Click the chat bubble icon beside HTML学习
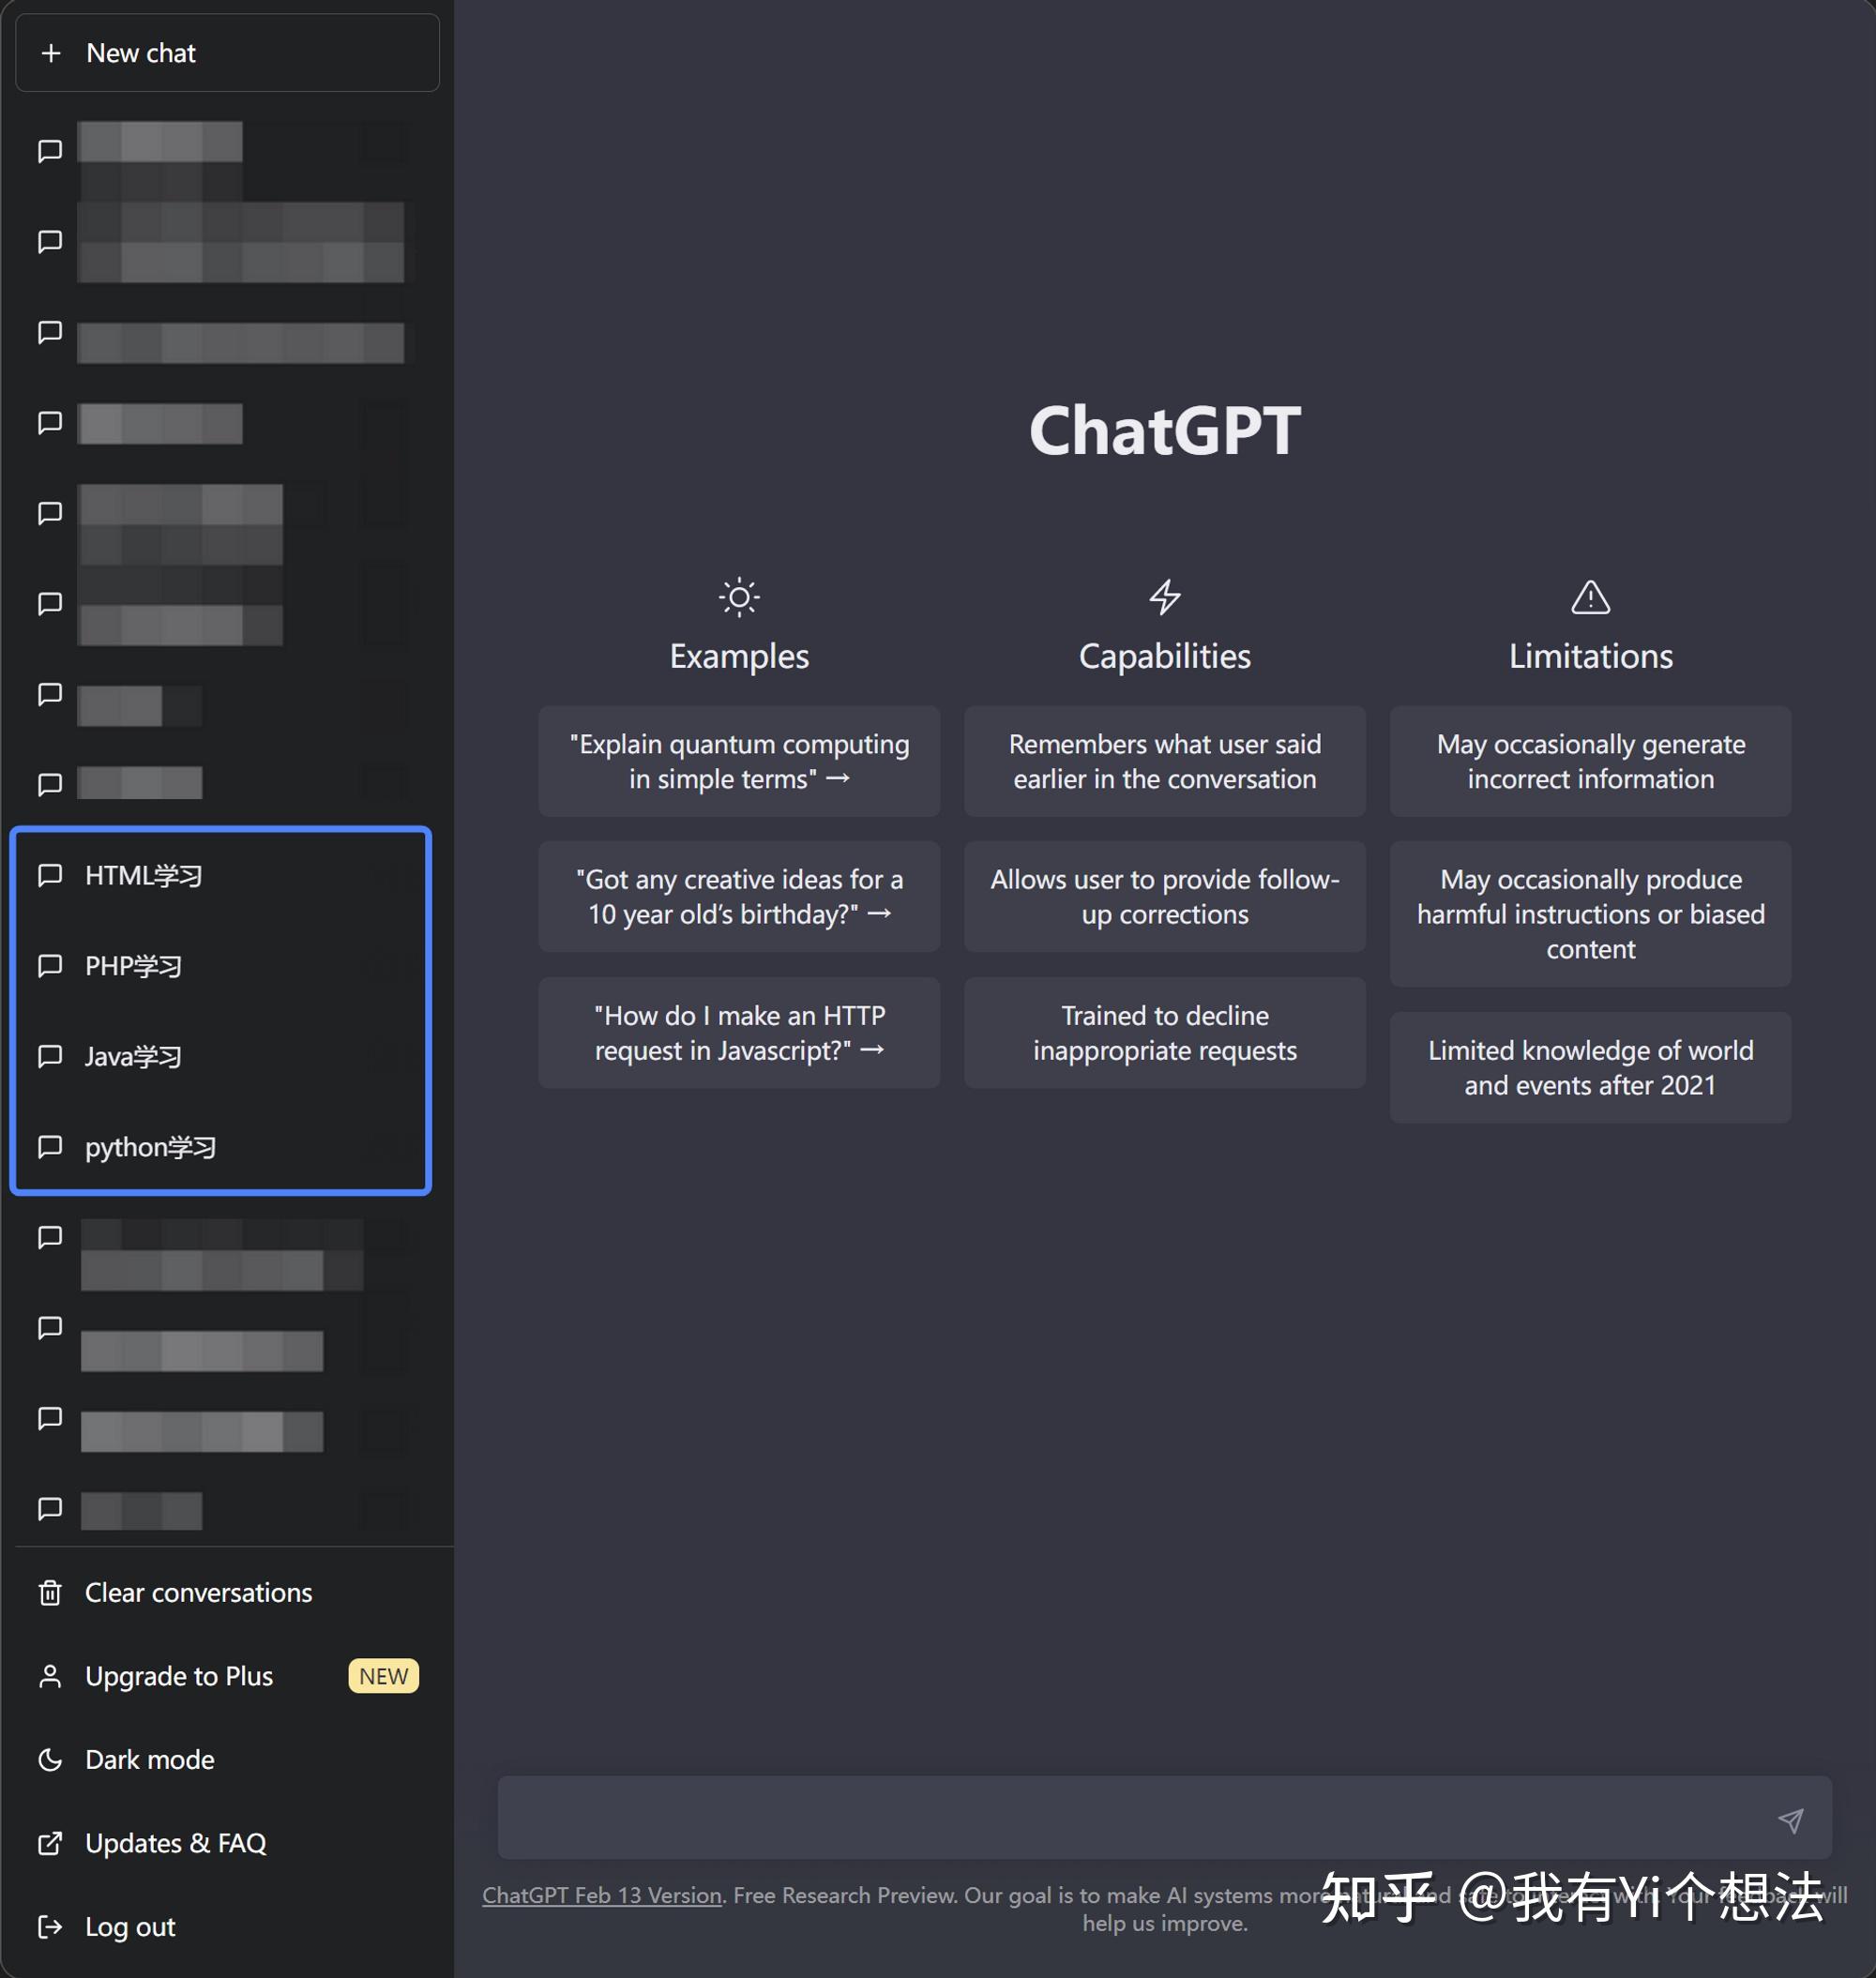The height and width of the screenshot is (1978, 1876). 50,875
